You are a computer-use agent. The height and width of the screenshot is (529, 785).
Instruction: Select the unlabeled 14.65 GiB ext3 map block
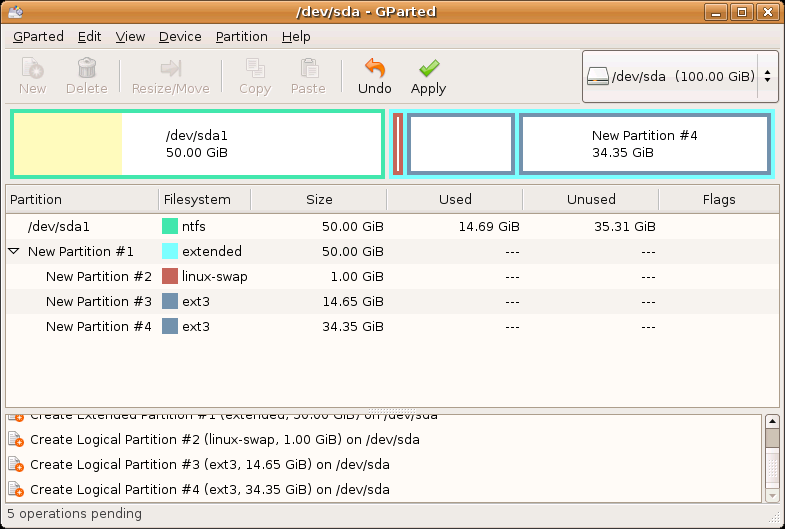pos(461,144)
